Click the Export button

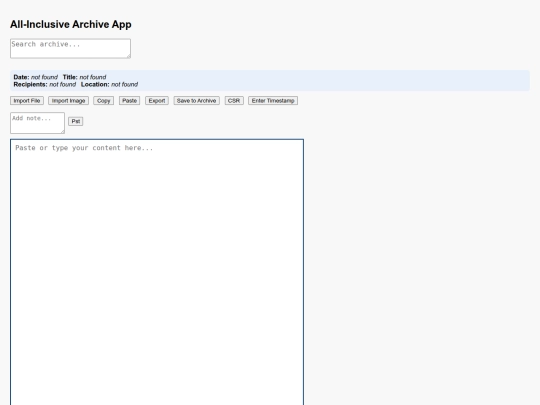point(157,101)
